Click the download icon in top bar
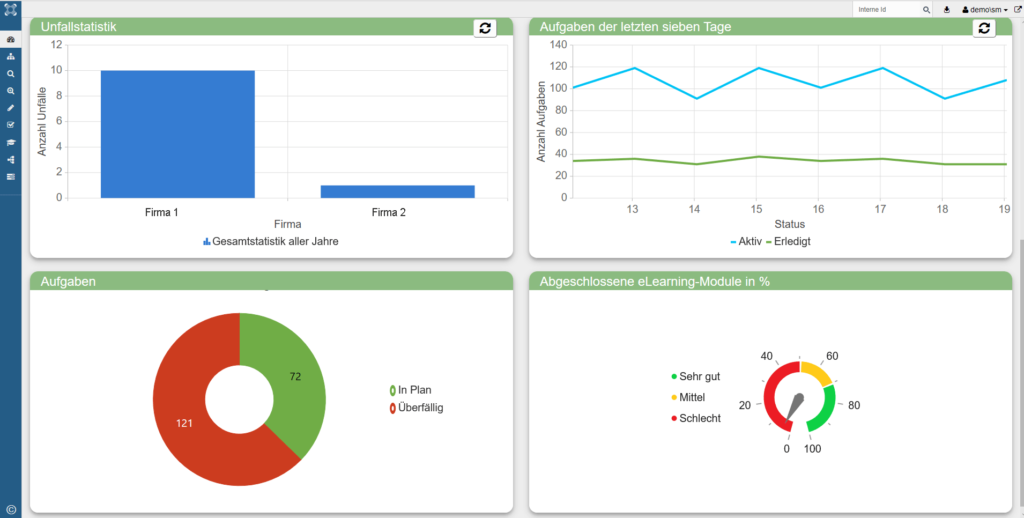The width and height of the screenshot is (1024, 518). coord(947,10)
